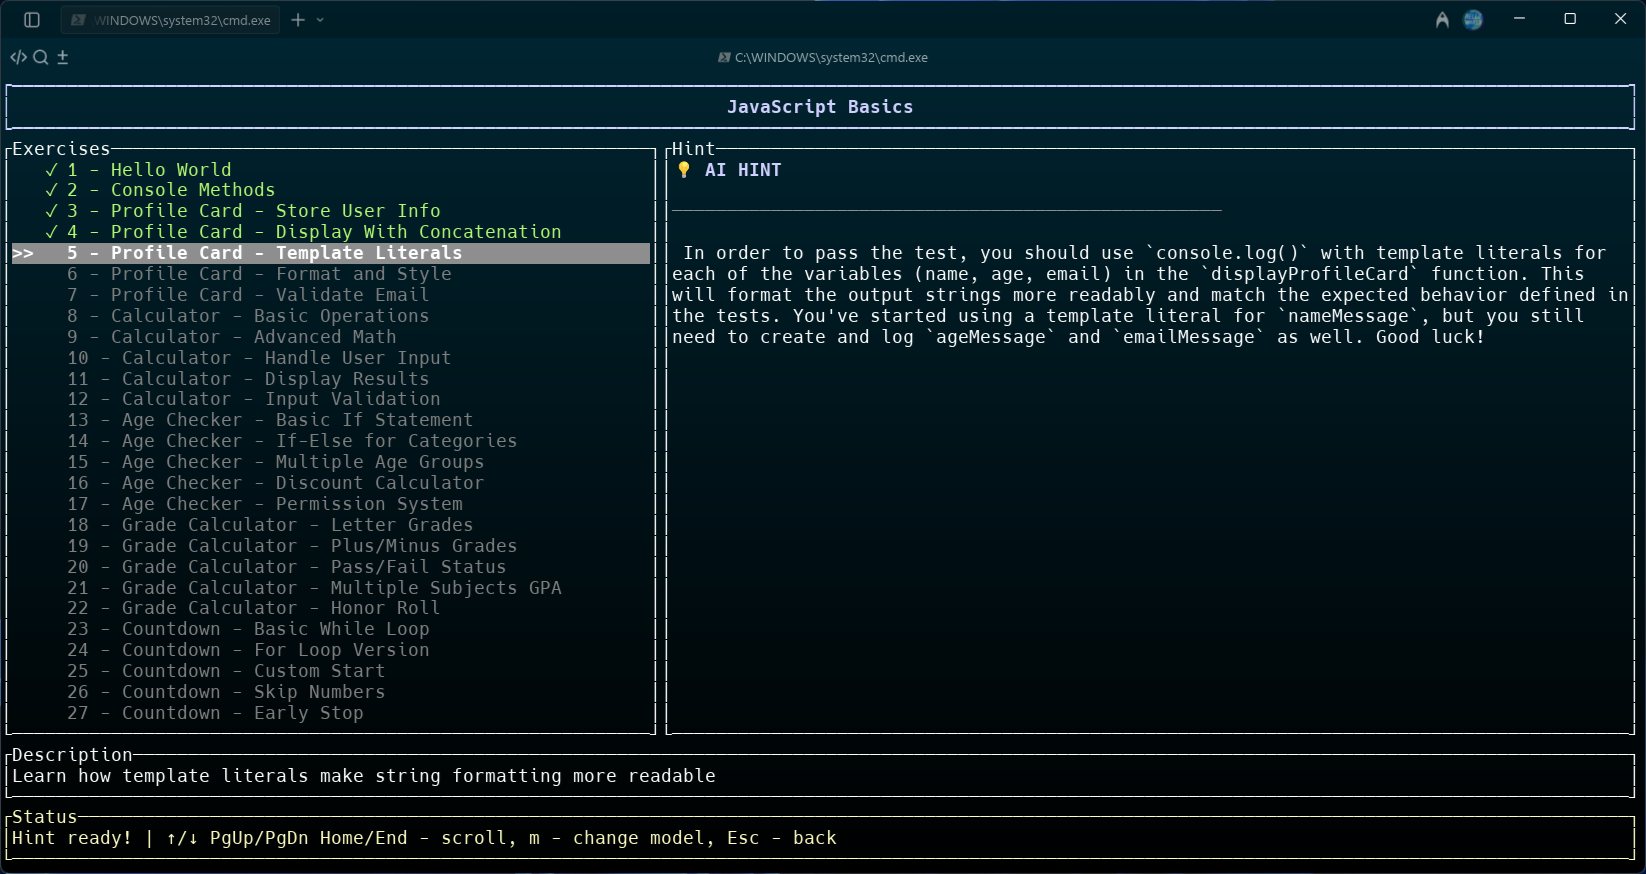Screen dimensions: 1646x874
Task: Select exercise 2 - Console Methods
Action: (331, 190)
